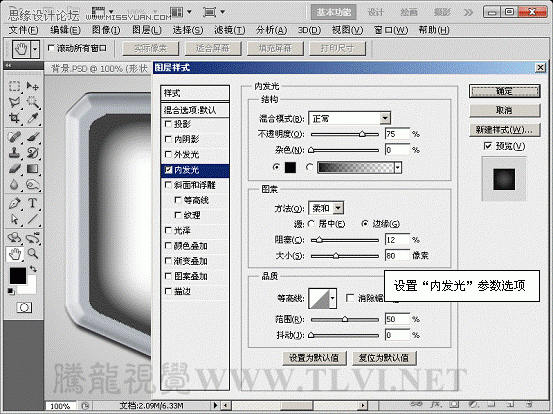The image size is (553, 414).
Task: Open the 窗口(W) menu
Action: click(391, 30)
